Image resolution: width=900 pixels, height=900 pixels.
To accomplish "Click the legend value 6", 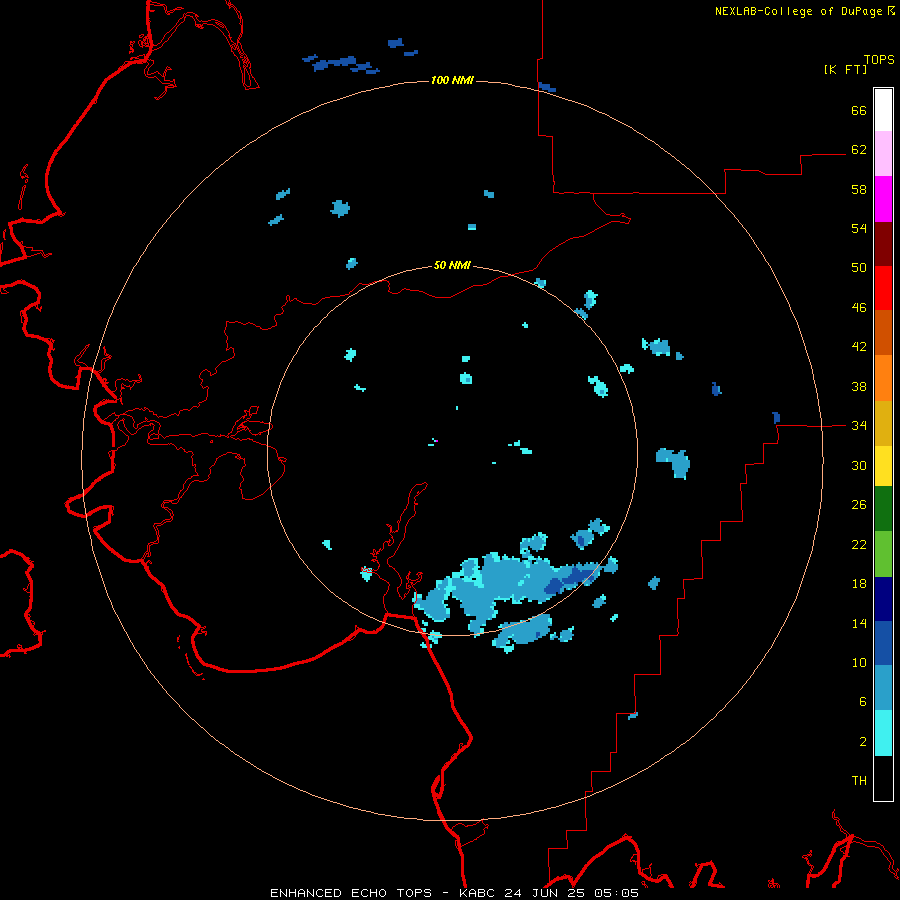I will [x=863, y=702].
